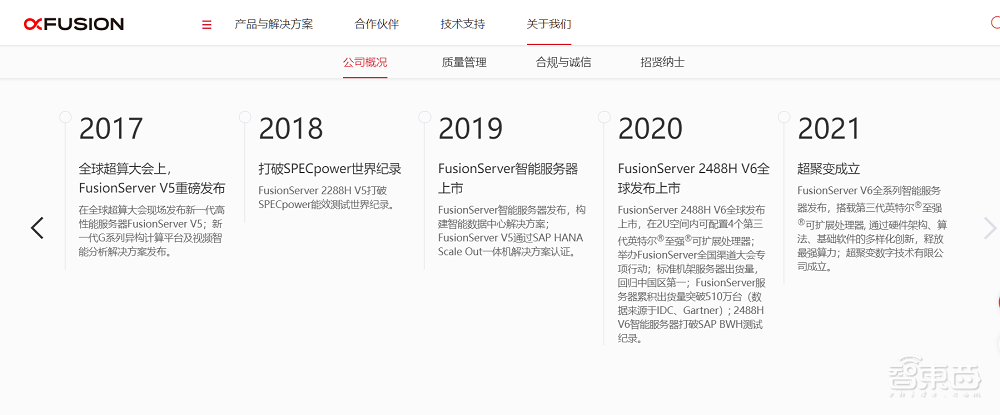
Task: Select the 2017 timeline marker circle
Action: click(x=65, y=117)
